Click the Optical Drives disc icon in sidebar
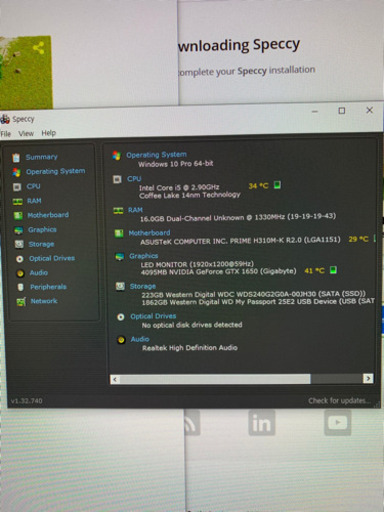 (20, 259)
